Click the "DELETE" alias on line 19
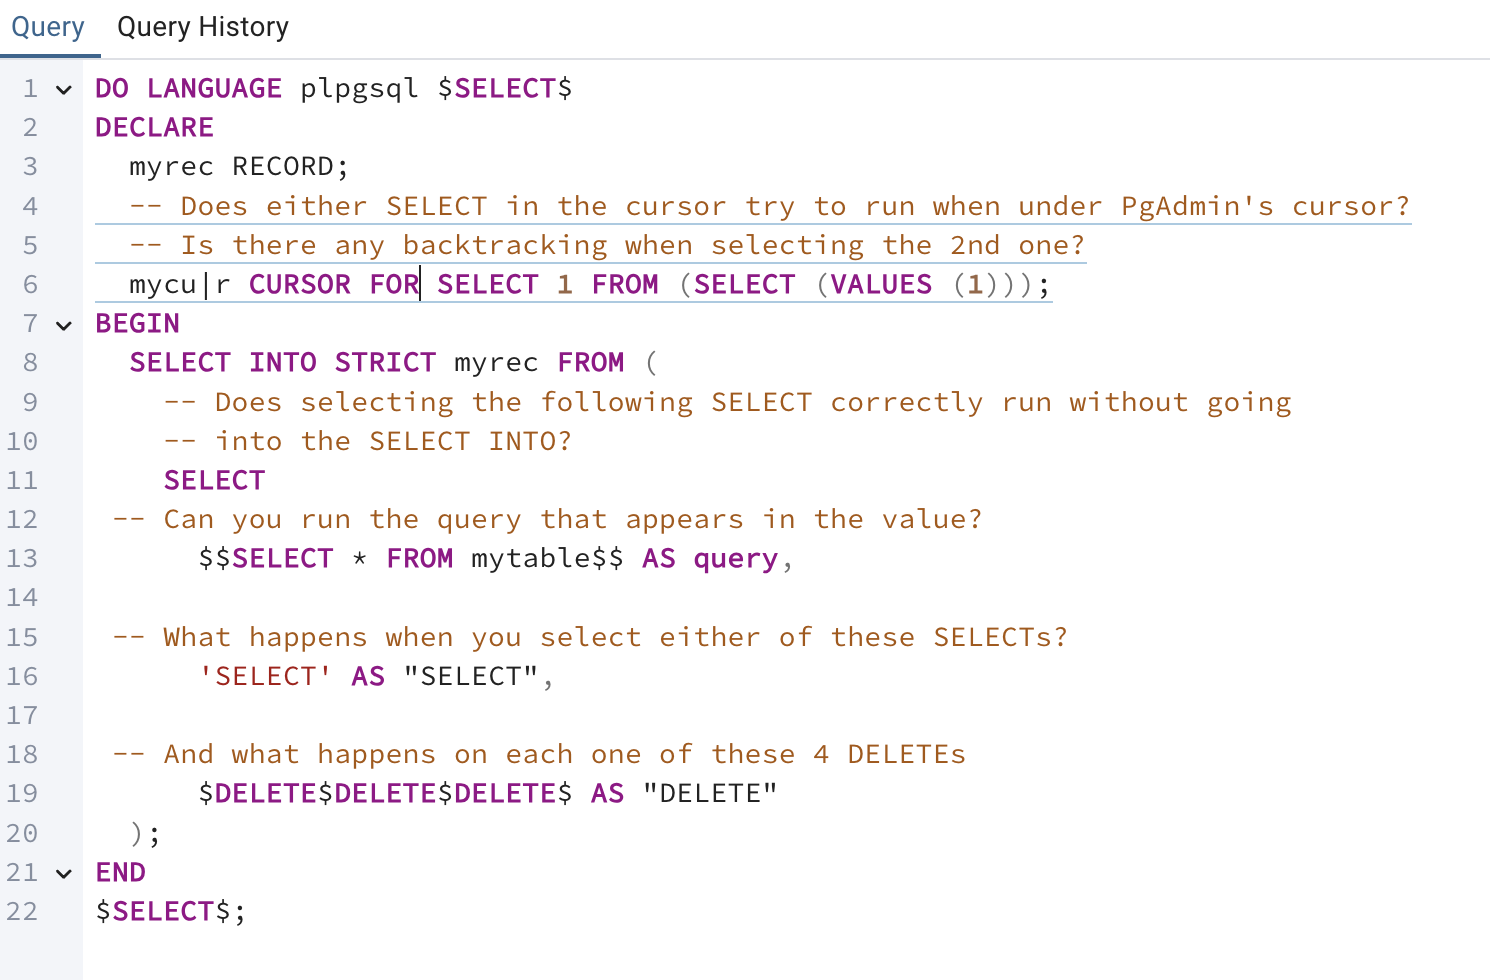Screen dimensions: 1490x980 (x=710, y=794)
